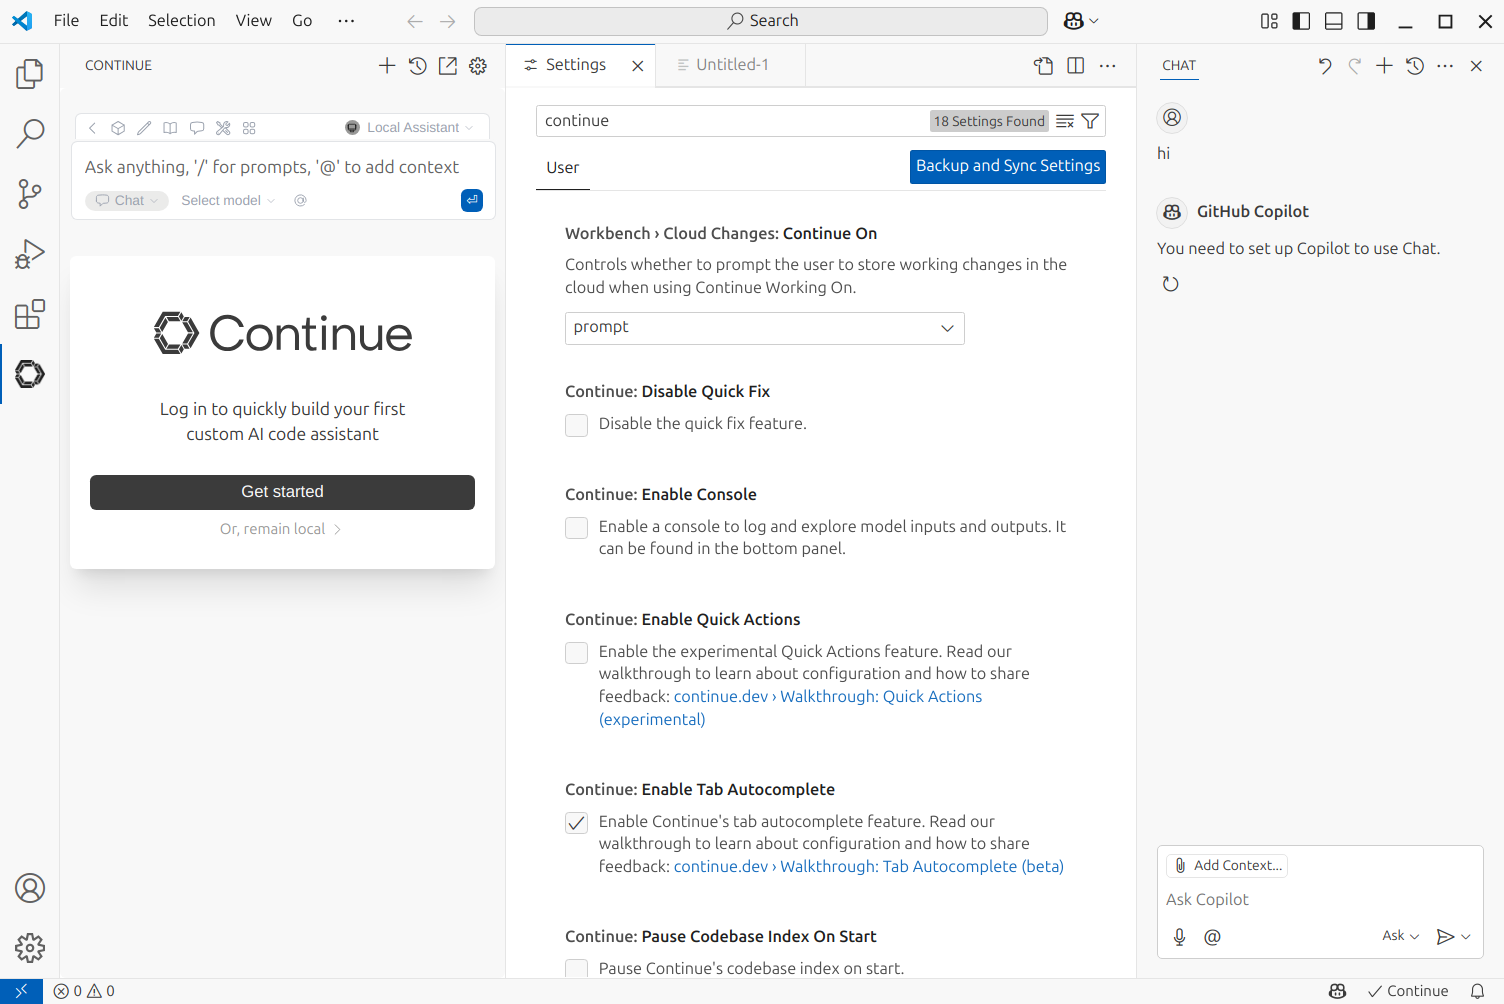Viewport: 1504px width, 1004px height.
Task: Open the Ask mode dropdown in Copilot
Action: [1401, 936]
